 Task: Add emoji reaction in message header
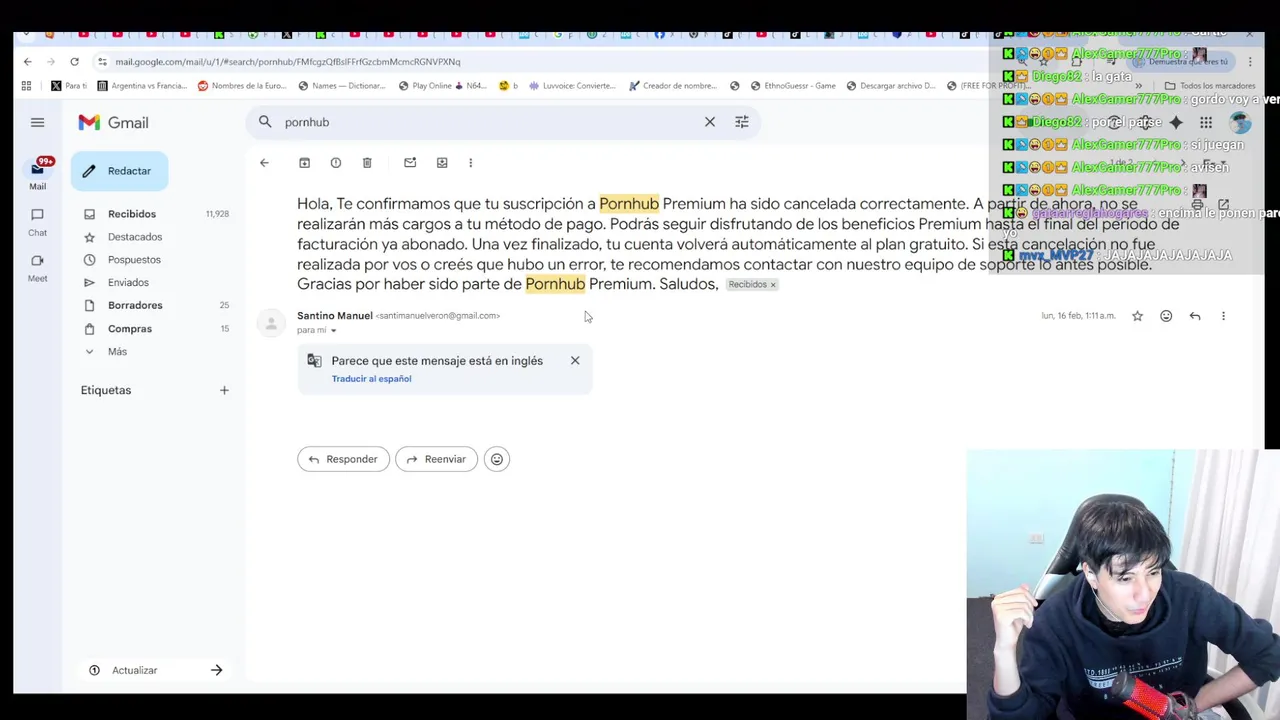point(1166,316)
